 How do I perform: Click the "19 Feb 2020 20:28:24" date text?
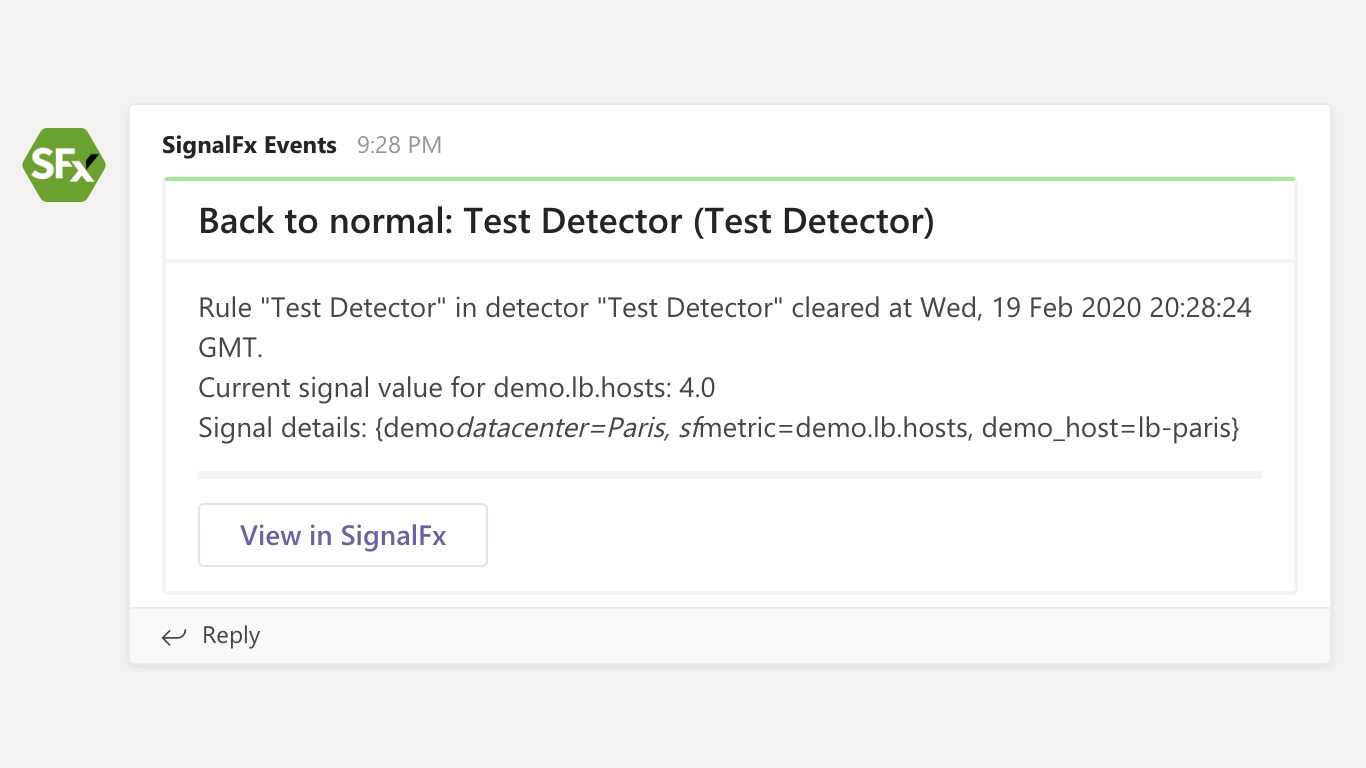(x=1121, y=307)
